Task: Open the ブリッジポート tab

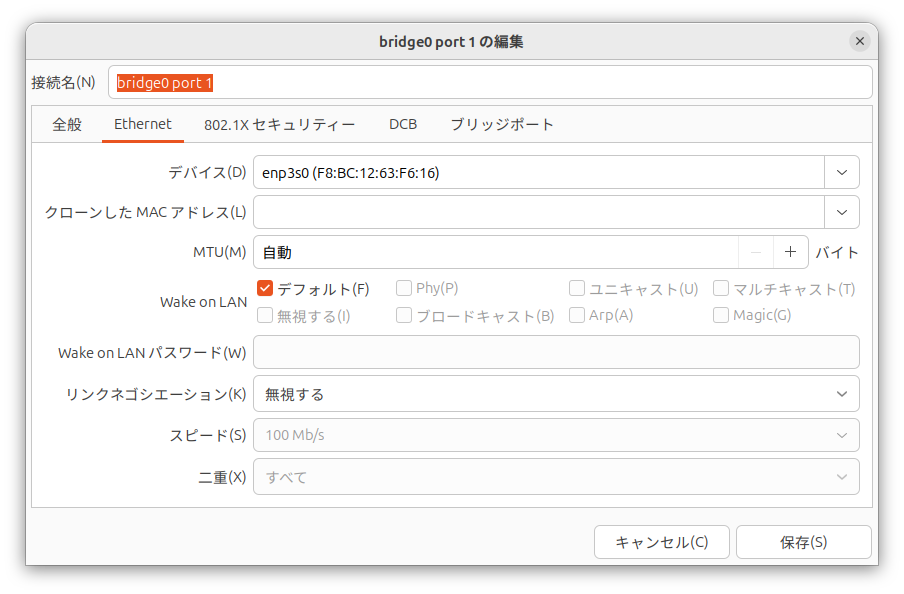Action: coord(501,125)
